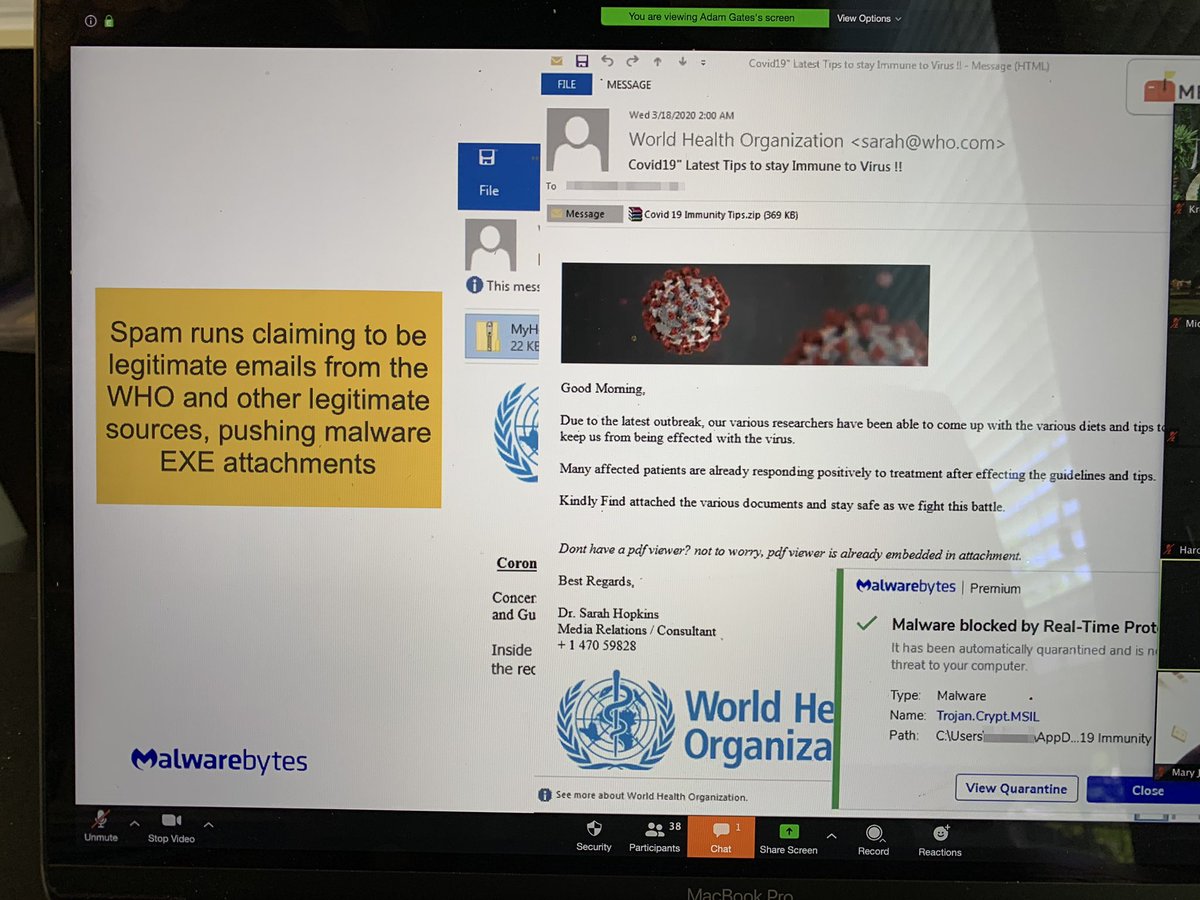Image resolution: width=1200 pixels, height=900 pixels.
Task: Click the coronavirus banner image in email
Action: 745,314
